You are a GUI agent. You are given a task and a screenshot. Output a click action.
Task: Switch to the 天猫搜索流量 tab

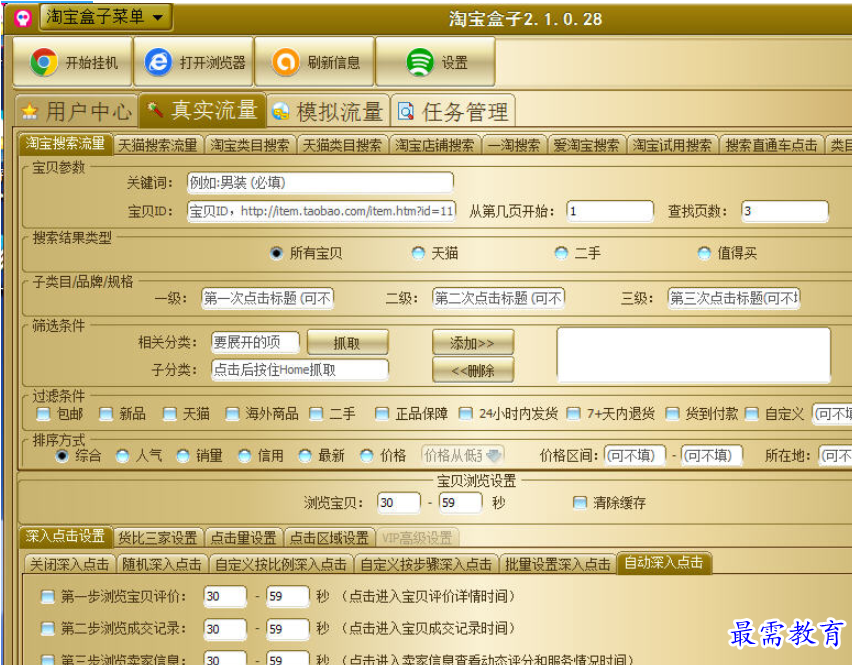click(x=158, y=145)
